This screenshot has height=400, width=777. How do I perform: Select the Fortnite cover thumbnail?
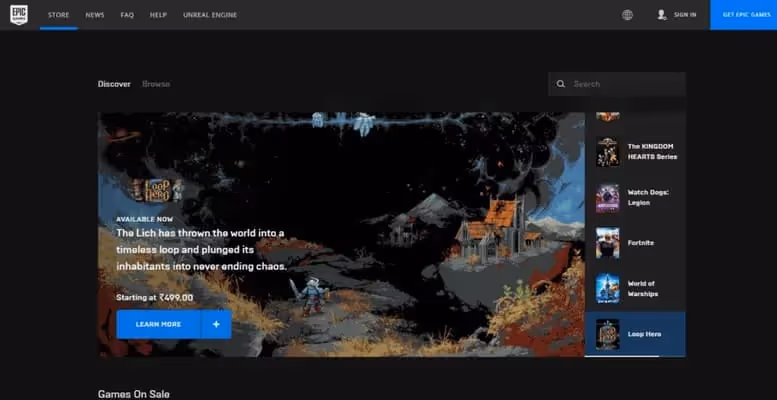click(607, 243)
